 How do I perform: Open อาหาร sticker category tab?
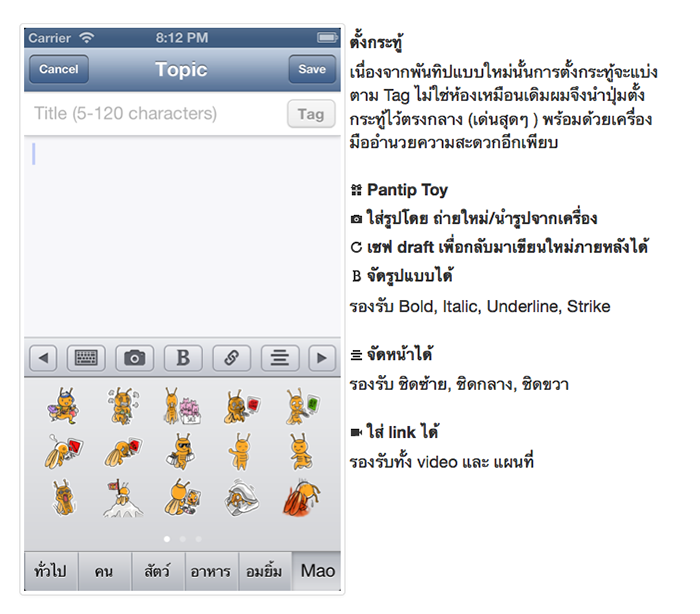(x=212, y=571)
